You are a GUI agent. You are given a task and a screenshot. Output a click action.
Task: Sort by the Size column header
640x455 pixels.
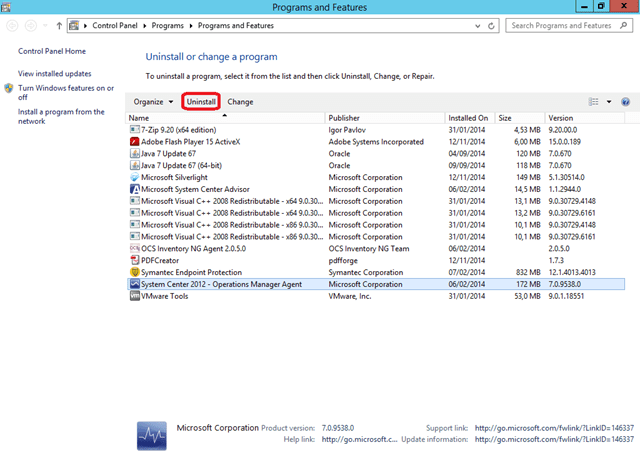point(520,118)
